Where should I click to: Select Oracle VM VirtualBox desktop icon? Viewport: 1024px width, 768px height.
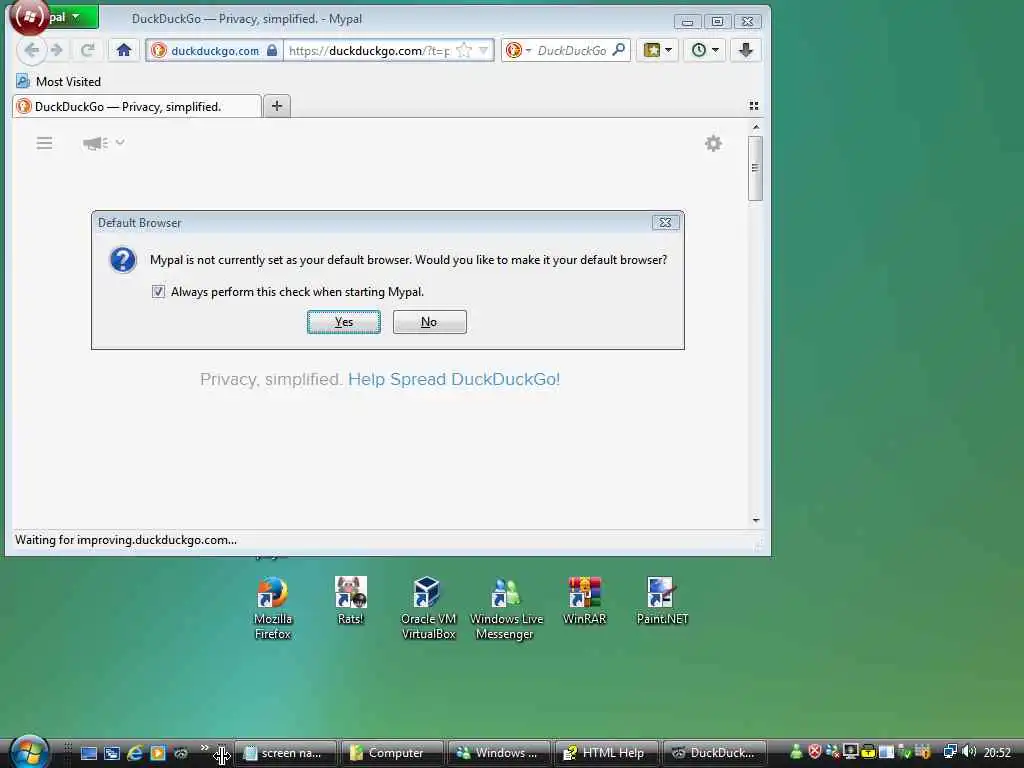[428, 609]
